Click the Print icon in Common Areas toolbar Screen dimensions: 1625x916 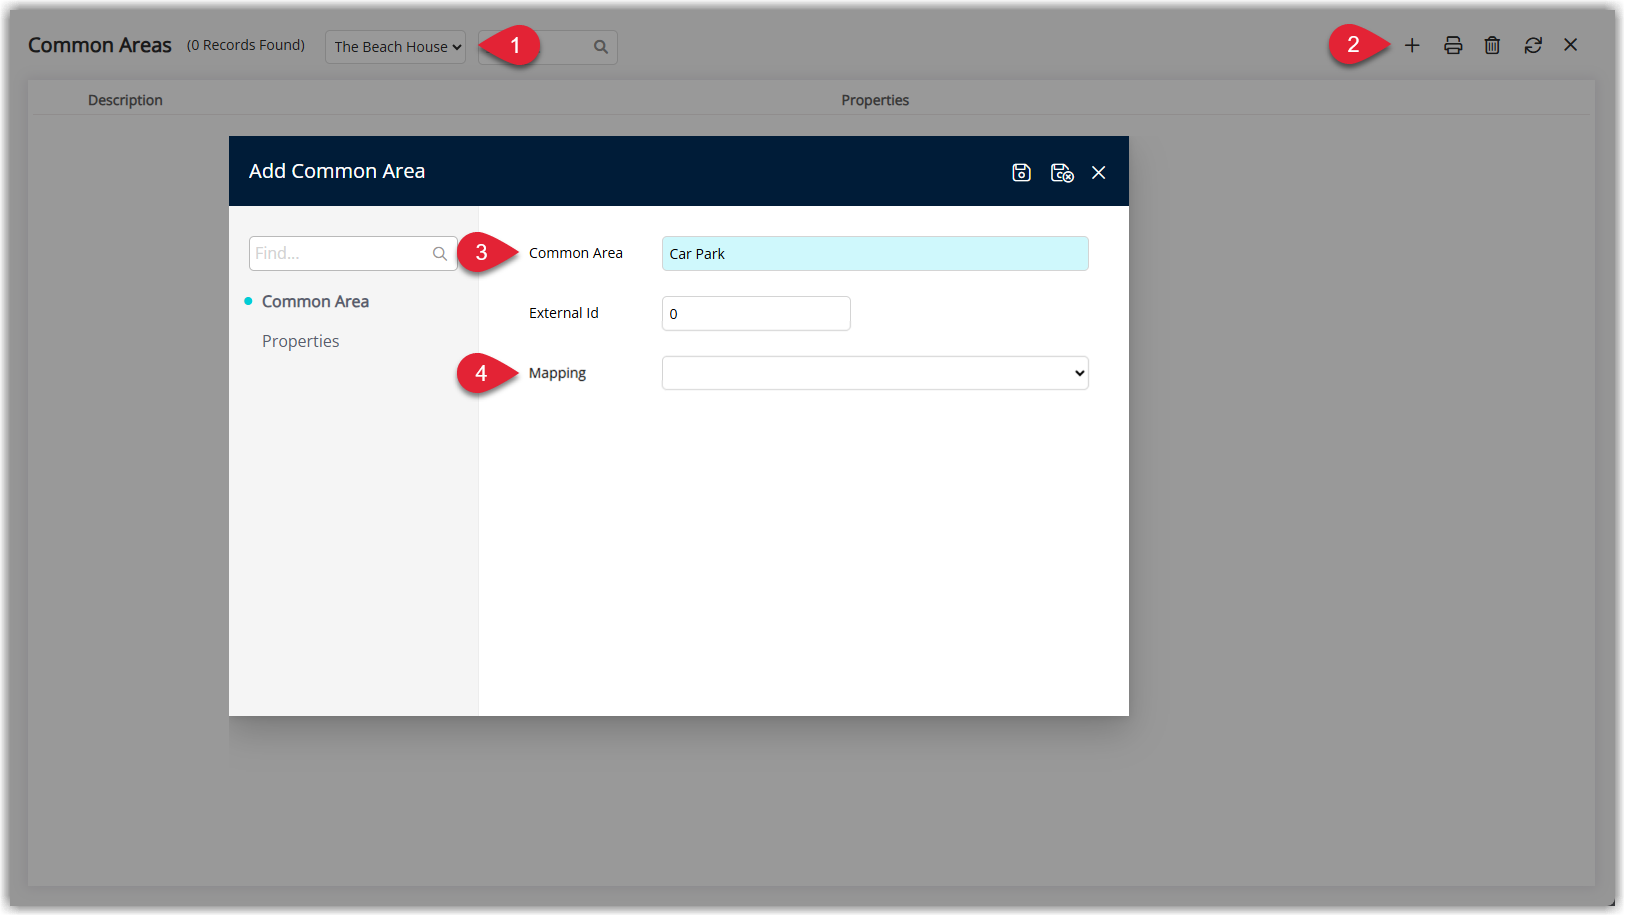click(1453, 45)
